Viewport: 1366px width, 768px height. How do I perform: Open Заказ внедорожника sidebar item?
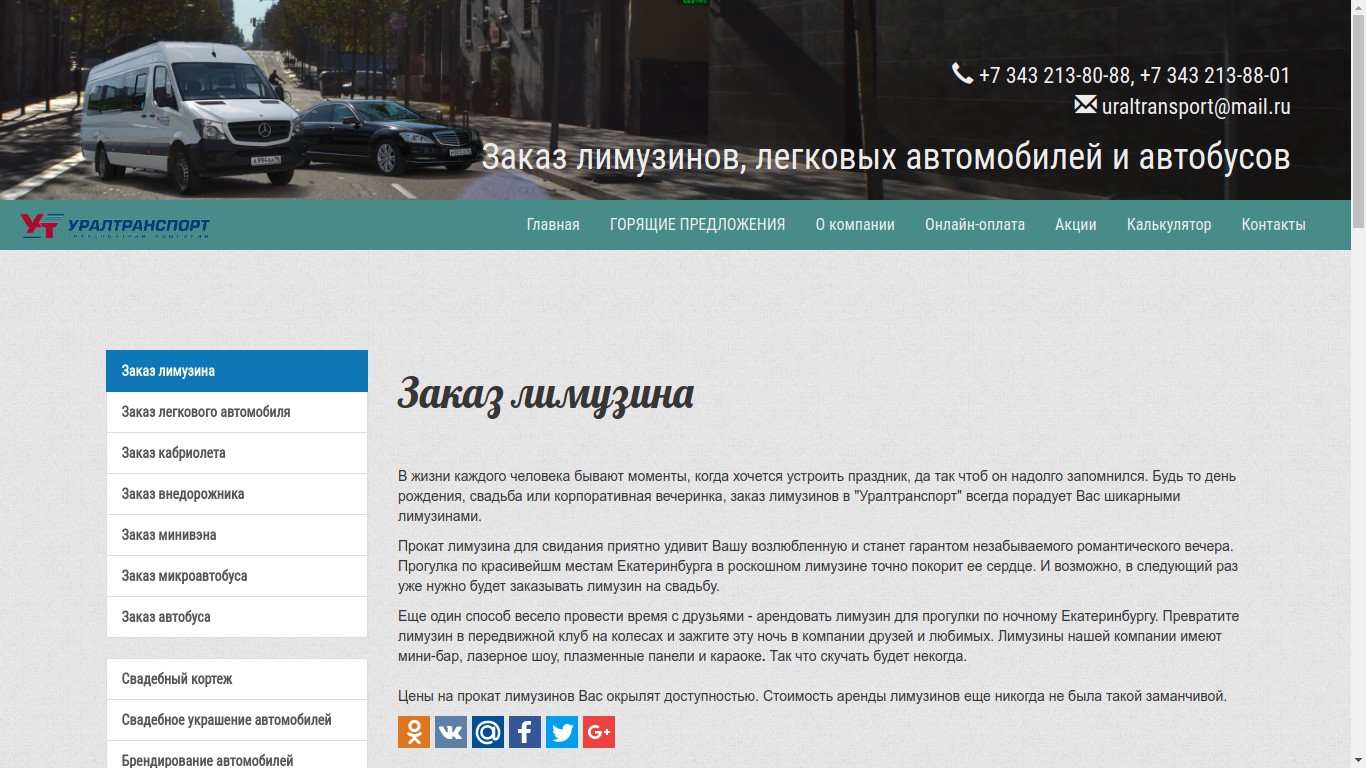pos(237,494)
